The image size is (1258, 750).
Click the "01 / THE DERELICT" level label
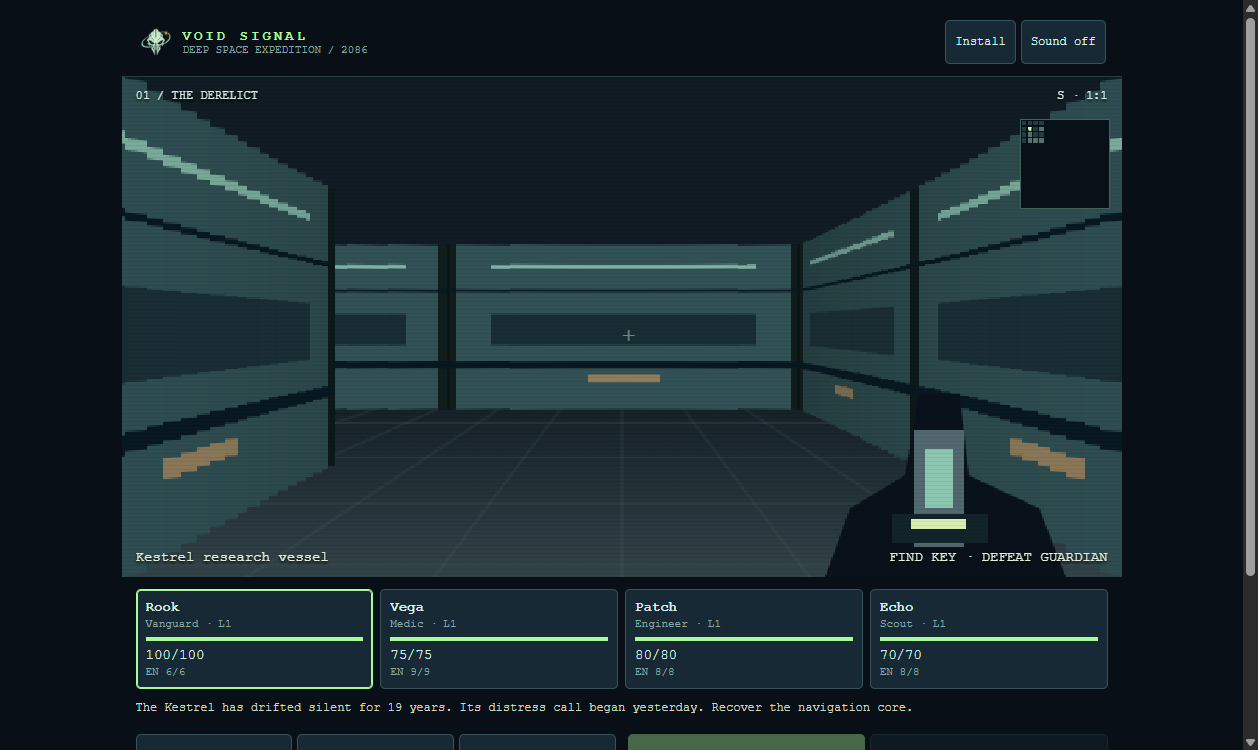197,95
